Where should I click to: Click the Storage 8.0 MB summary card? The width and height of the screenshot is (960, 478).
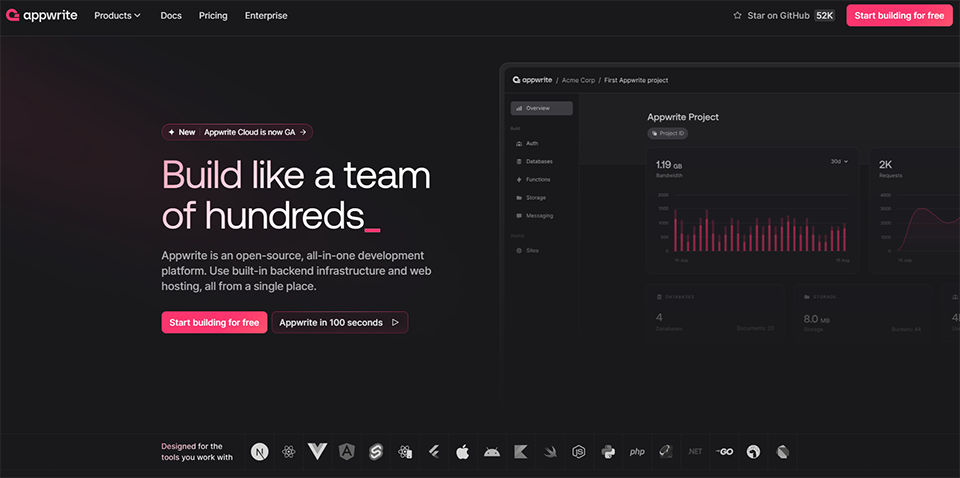tap(863, 312)
